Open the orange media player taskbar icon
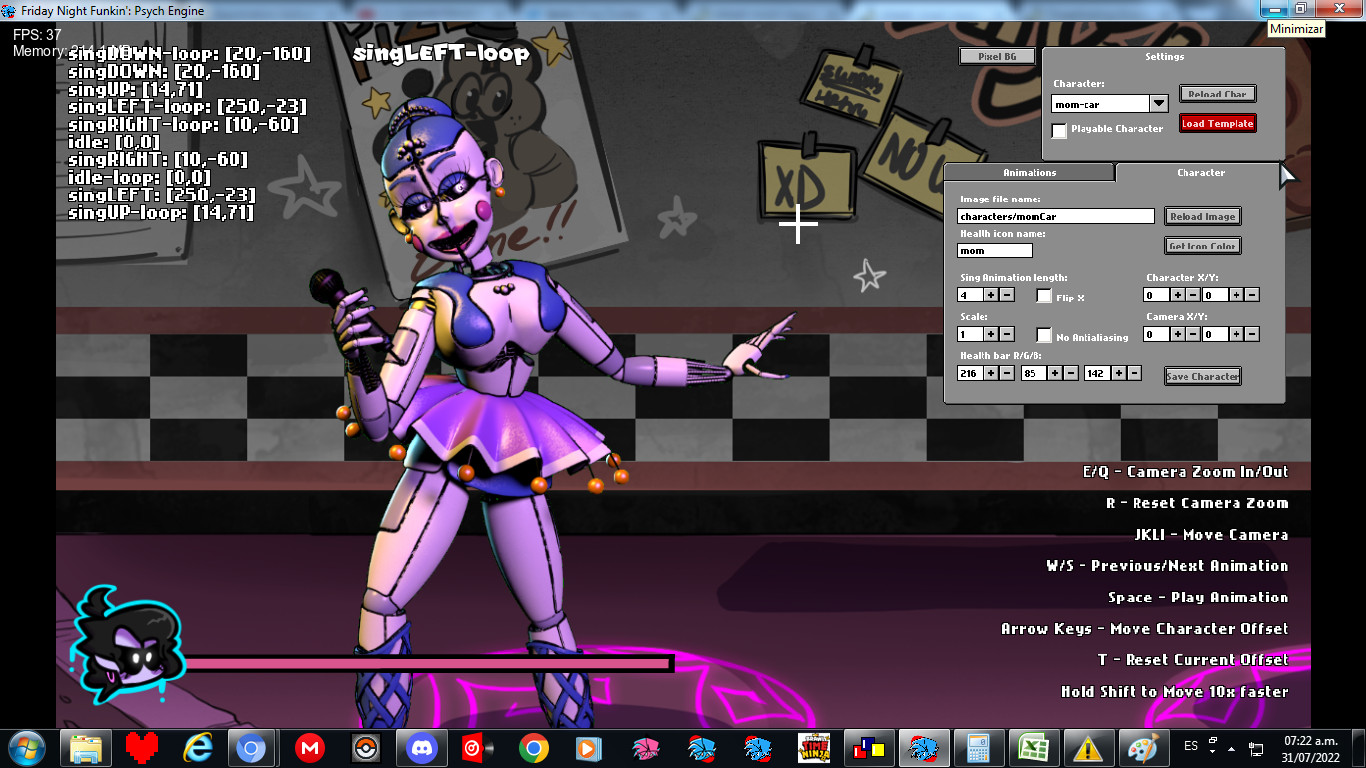The height and width of the screenshot is (768, 1366). point(590,747)
